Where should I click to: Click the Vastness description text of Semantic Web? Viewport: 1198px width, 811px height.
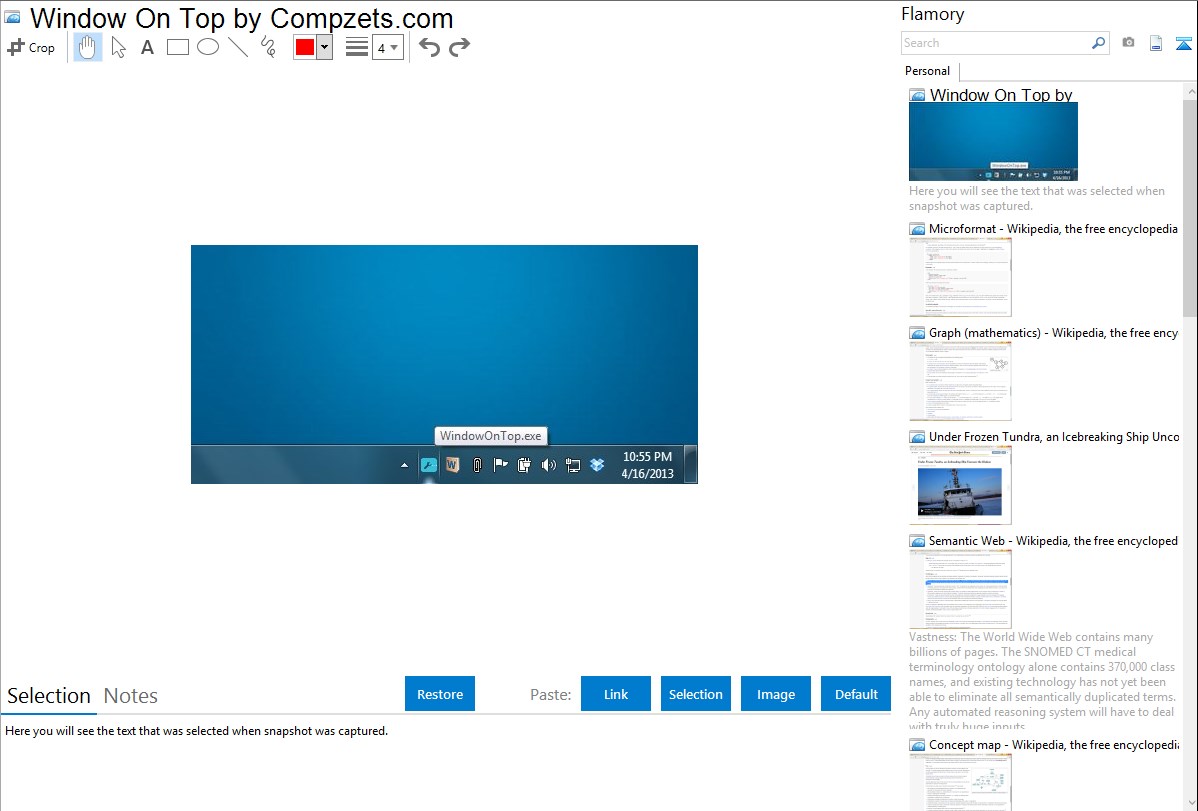pos(1042,681)
